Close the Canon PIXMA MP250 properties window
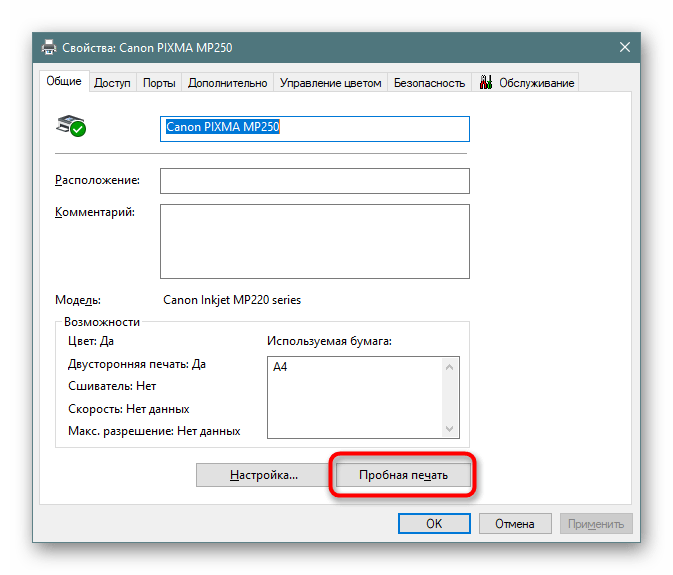Image resolution: width=673 pixels, height=575 pixels. pos(625,47)
